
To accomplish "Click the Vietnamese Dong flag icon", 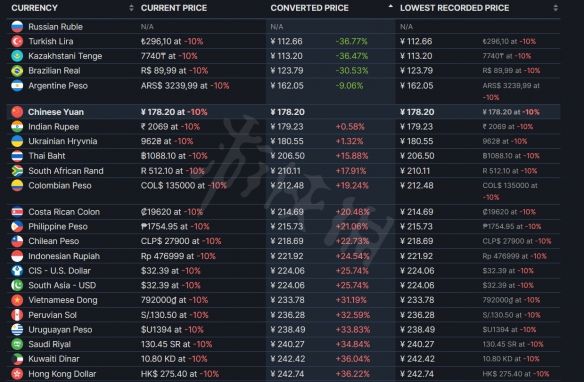I will 17,300.
